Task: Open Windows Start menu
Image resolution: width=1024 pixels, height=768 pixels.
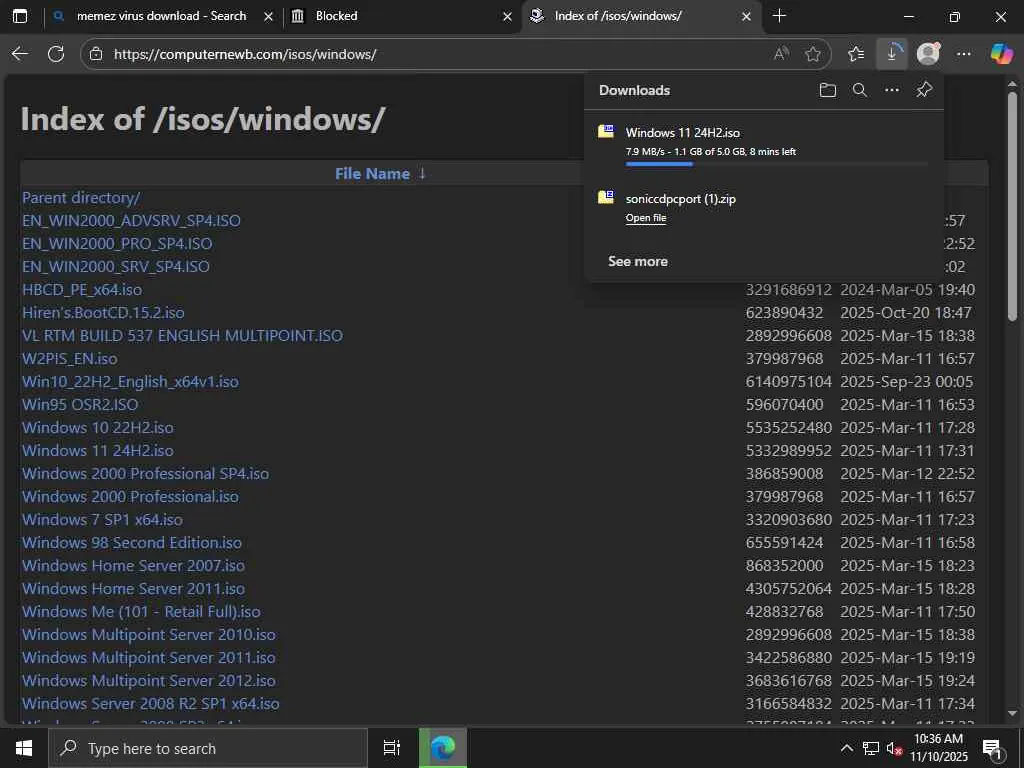Action: [24, 748]
